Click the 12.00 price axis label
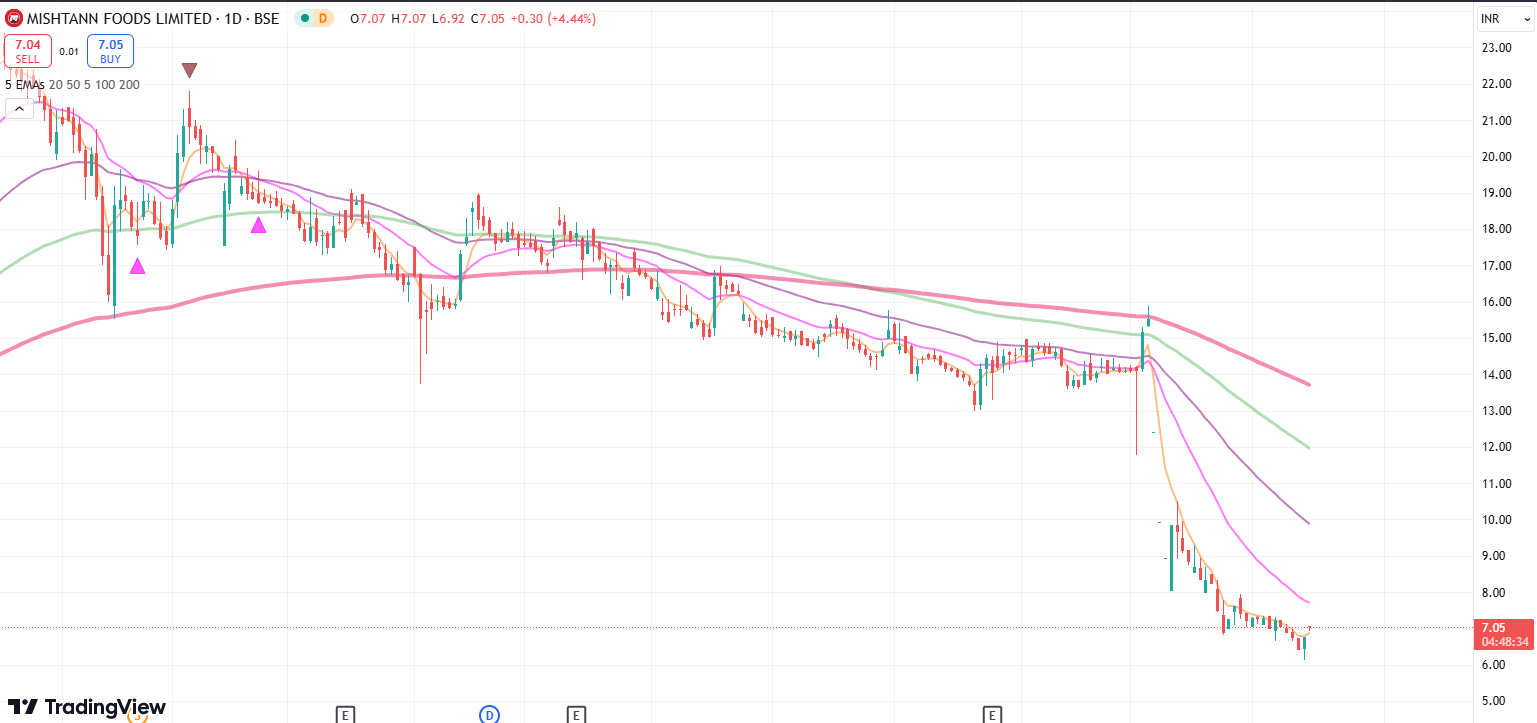This screenshot has height=723, width=1537. [1497, 447]
